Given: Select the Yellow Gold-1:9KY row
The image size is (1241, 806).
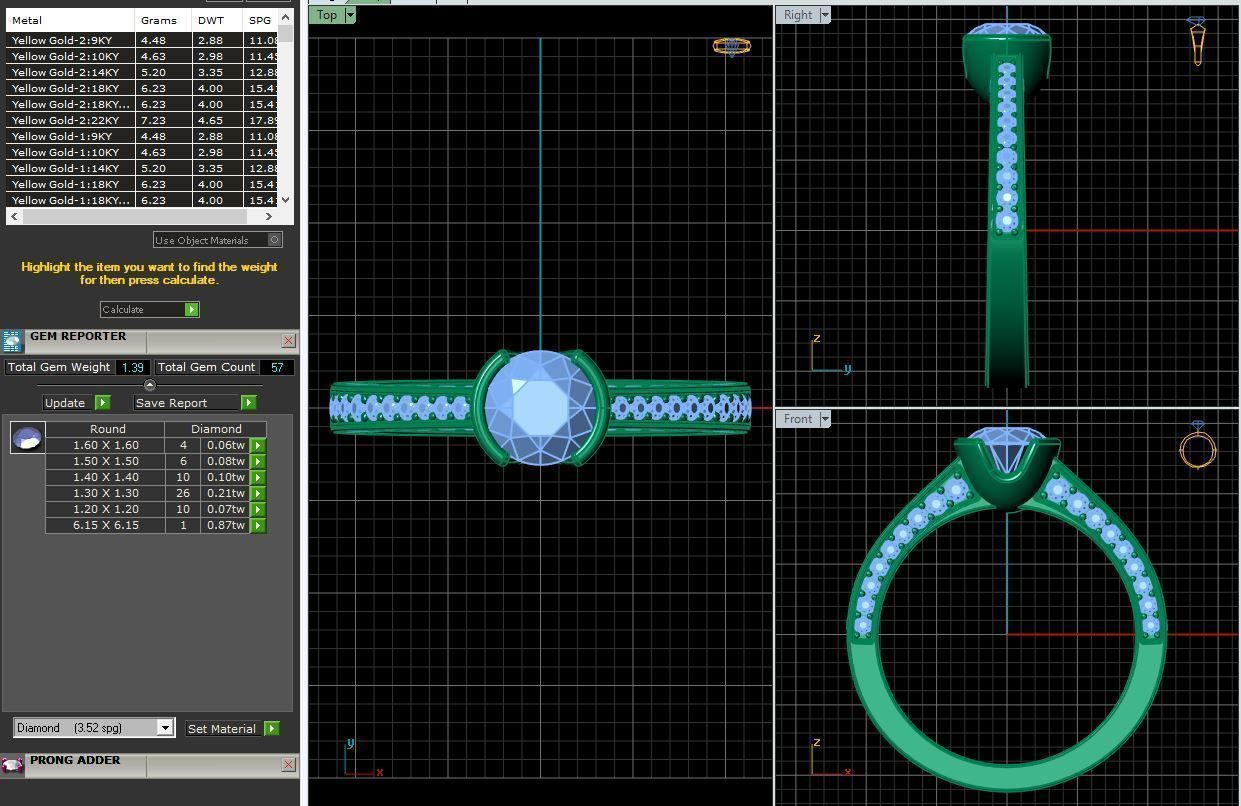Looking at the screenshot, I should click(x=142, y=136).
